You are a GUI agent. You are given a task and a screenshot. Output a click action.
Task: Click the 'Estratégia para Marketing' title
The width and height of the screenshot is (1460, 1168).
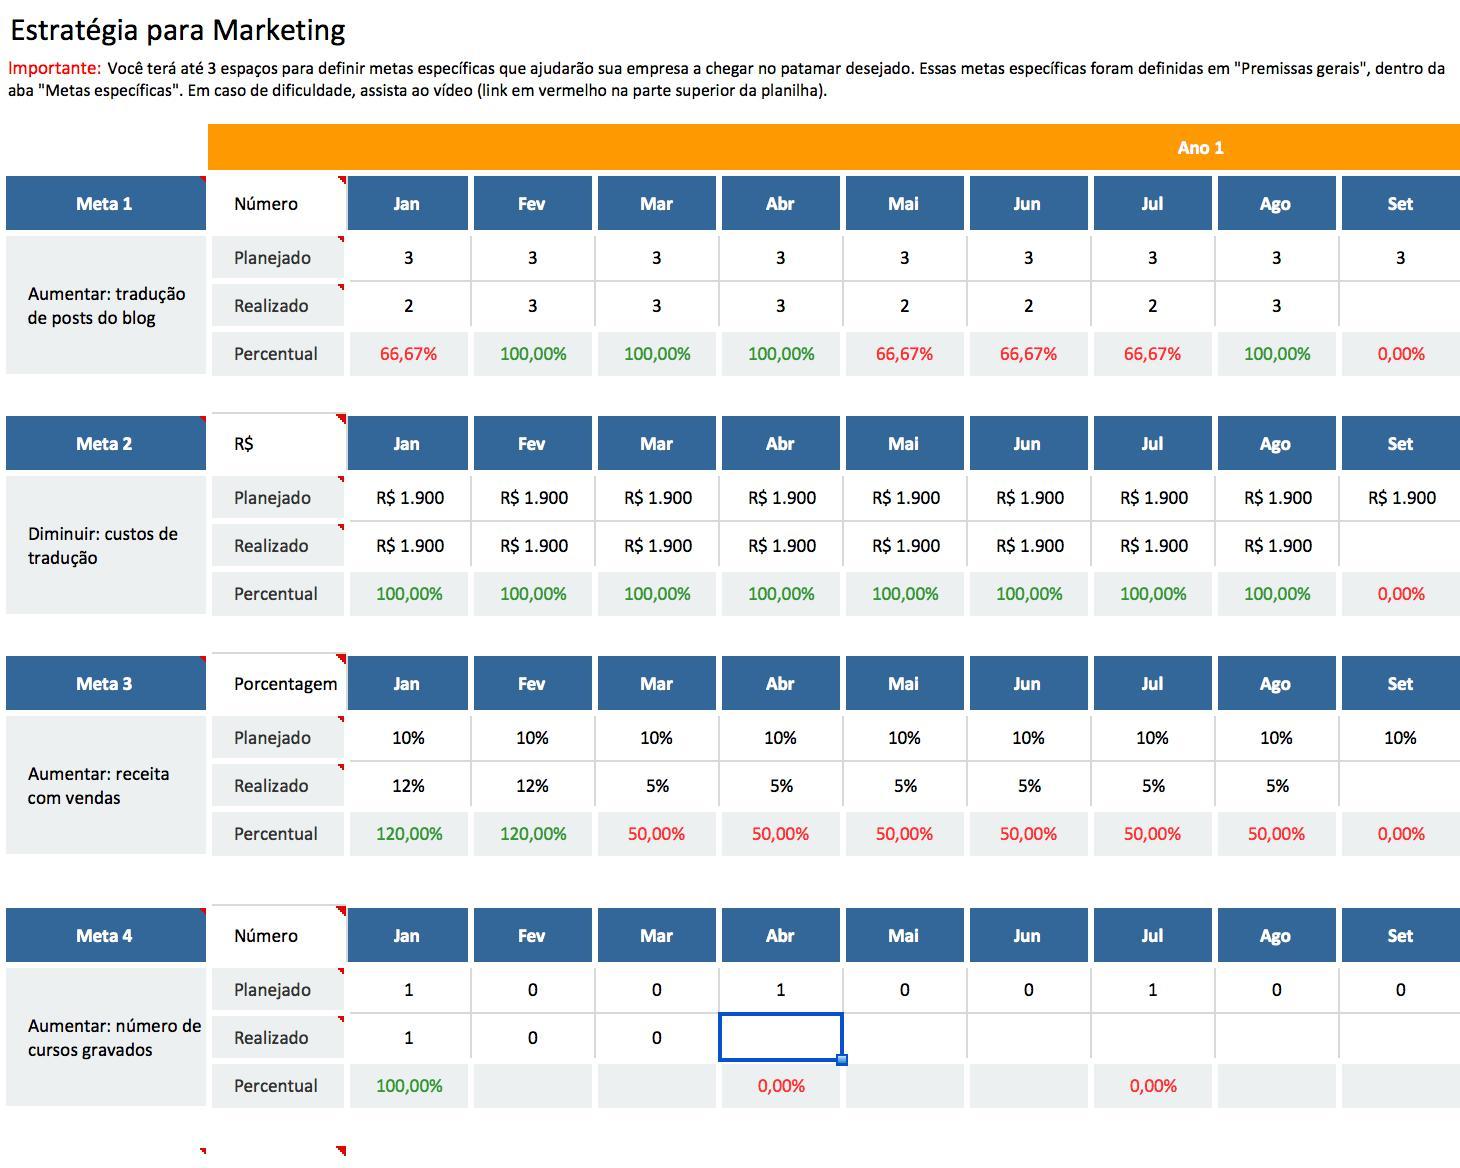(x=178, y=30)
